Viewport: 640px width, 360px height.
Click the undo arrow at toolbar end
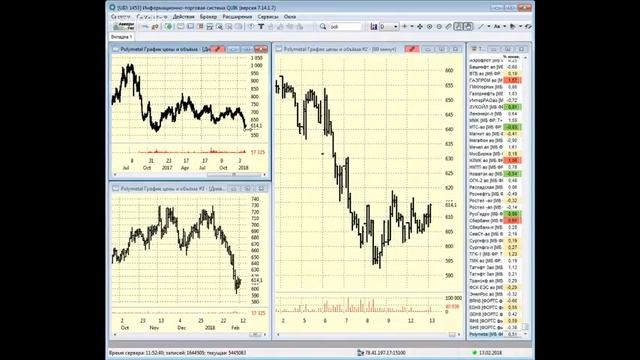click(528, 27)
